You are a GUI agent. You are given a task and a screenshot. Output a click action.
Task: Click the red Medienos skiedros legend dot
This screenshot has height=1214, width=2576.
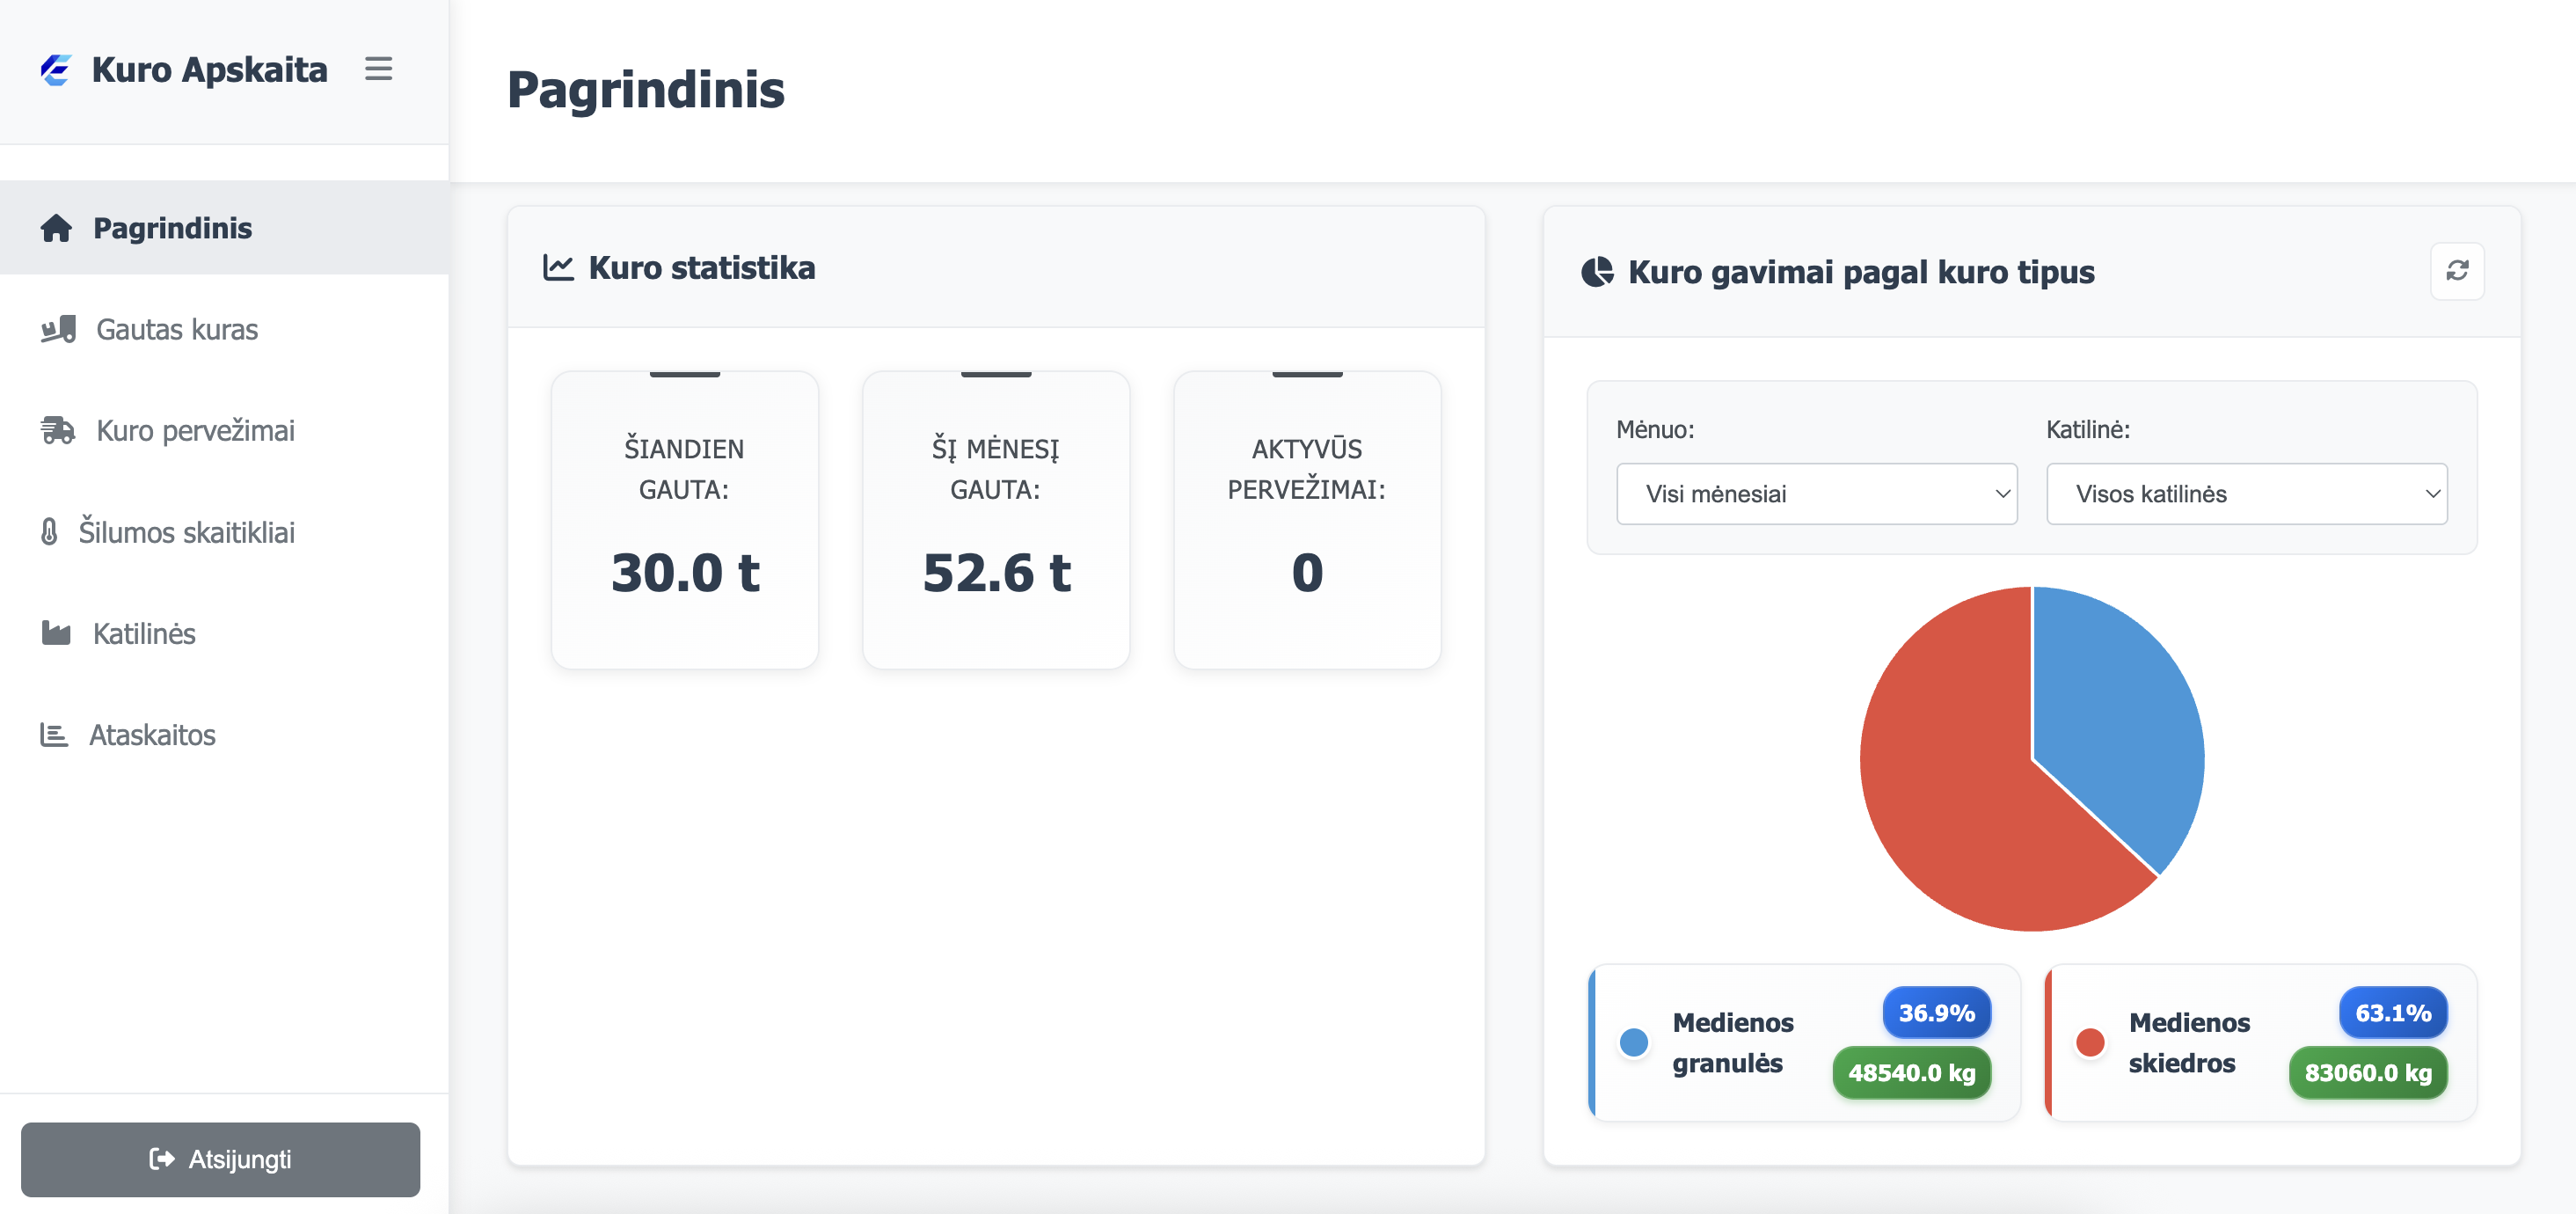tap(2090, 1042)
